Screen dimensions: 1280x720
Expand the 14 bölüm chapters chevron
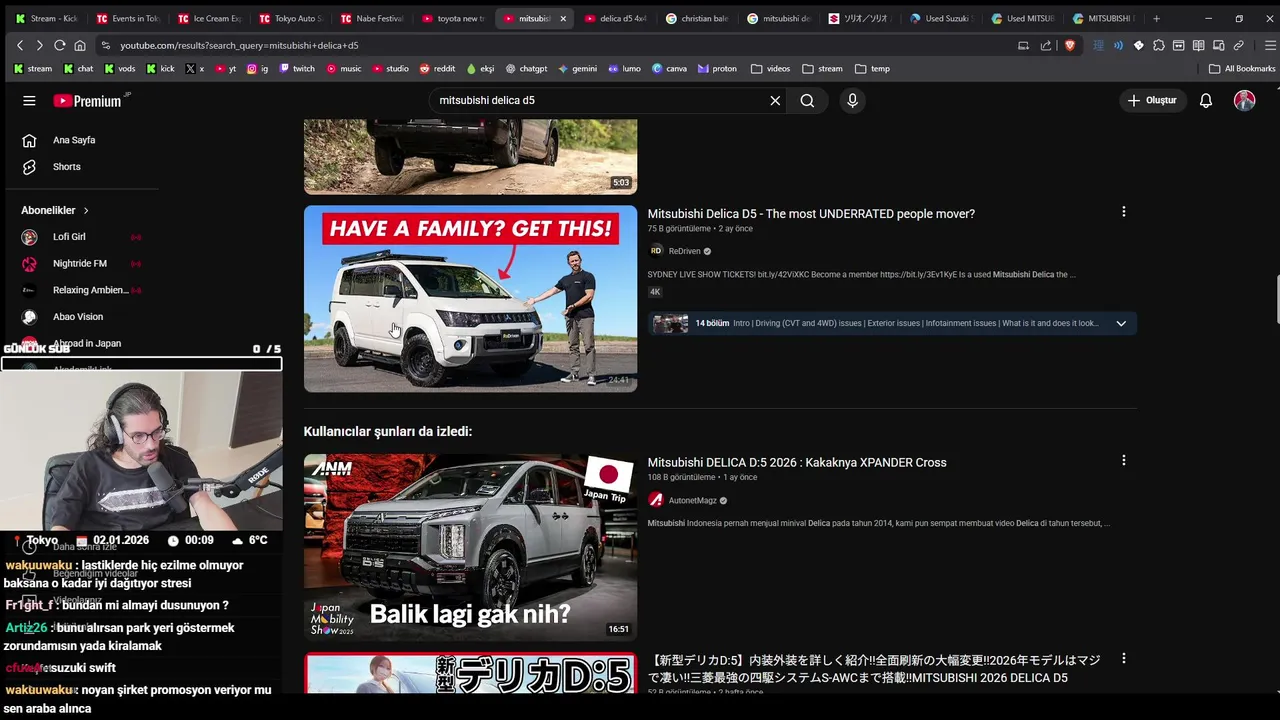(x=1121, y=323)
